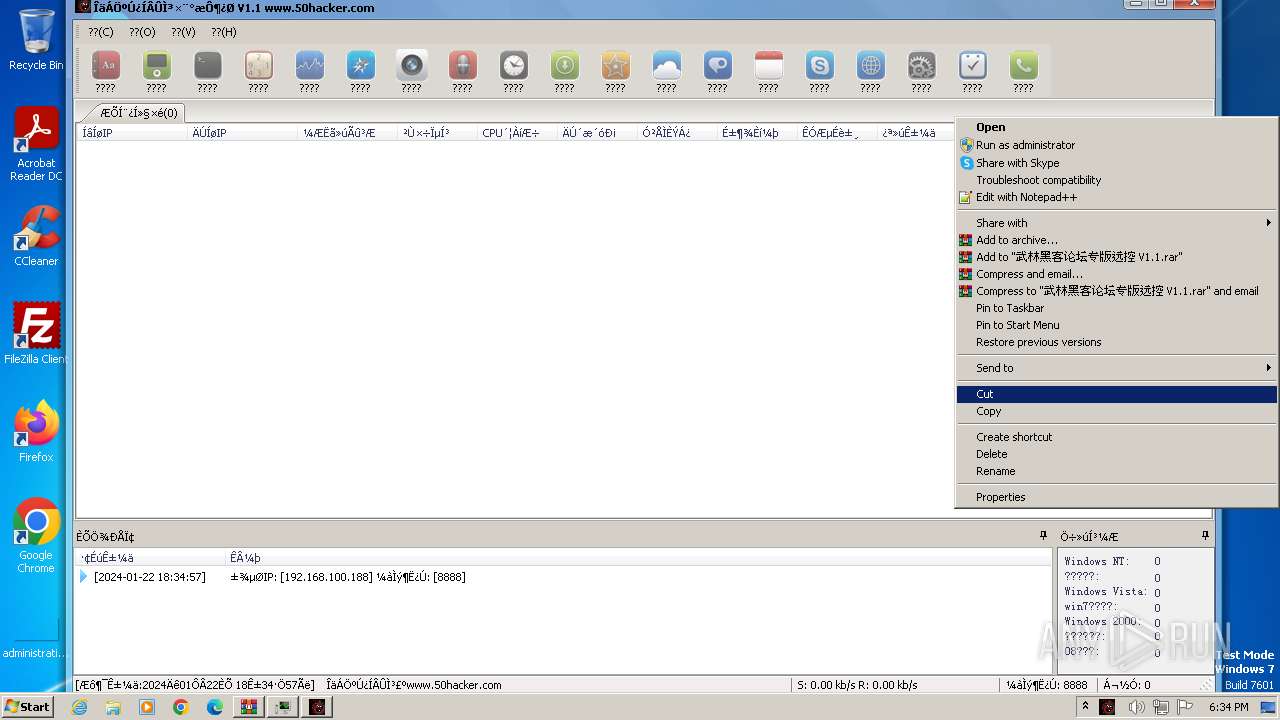Expand the Send to submenu
This screenshot has height=720, width=1280.
(1116, 368)
